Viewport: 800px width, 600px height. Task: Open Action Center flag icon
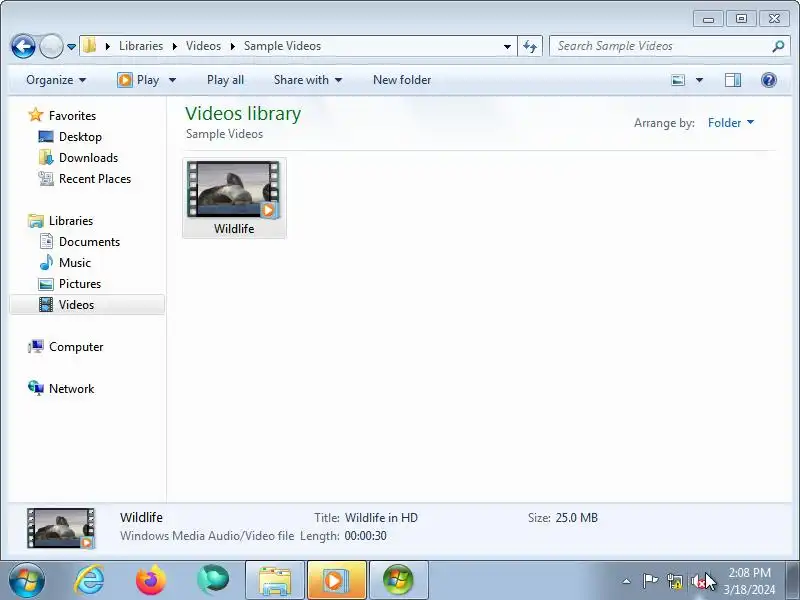[x=649, y=581]
